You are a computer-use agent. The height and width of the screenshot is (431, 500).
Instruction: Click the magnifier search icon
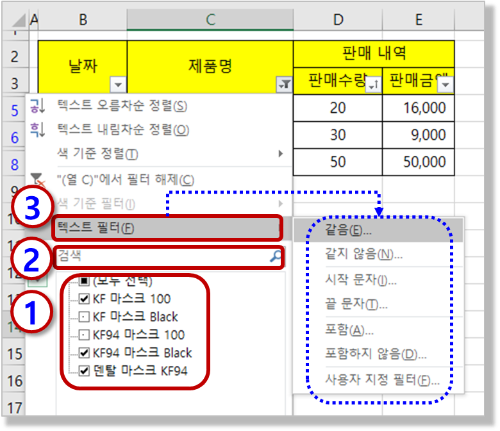pos(276,256)
